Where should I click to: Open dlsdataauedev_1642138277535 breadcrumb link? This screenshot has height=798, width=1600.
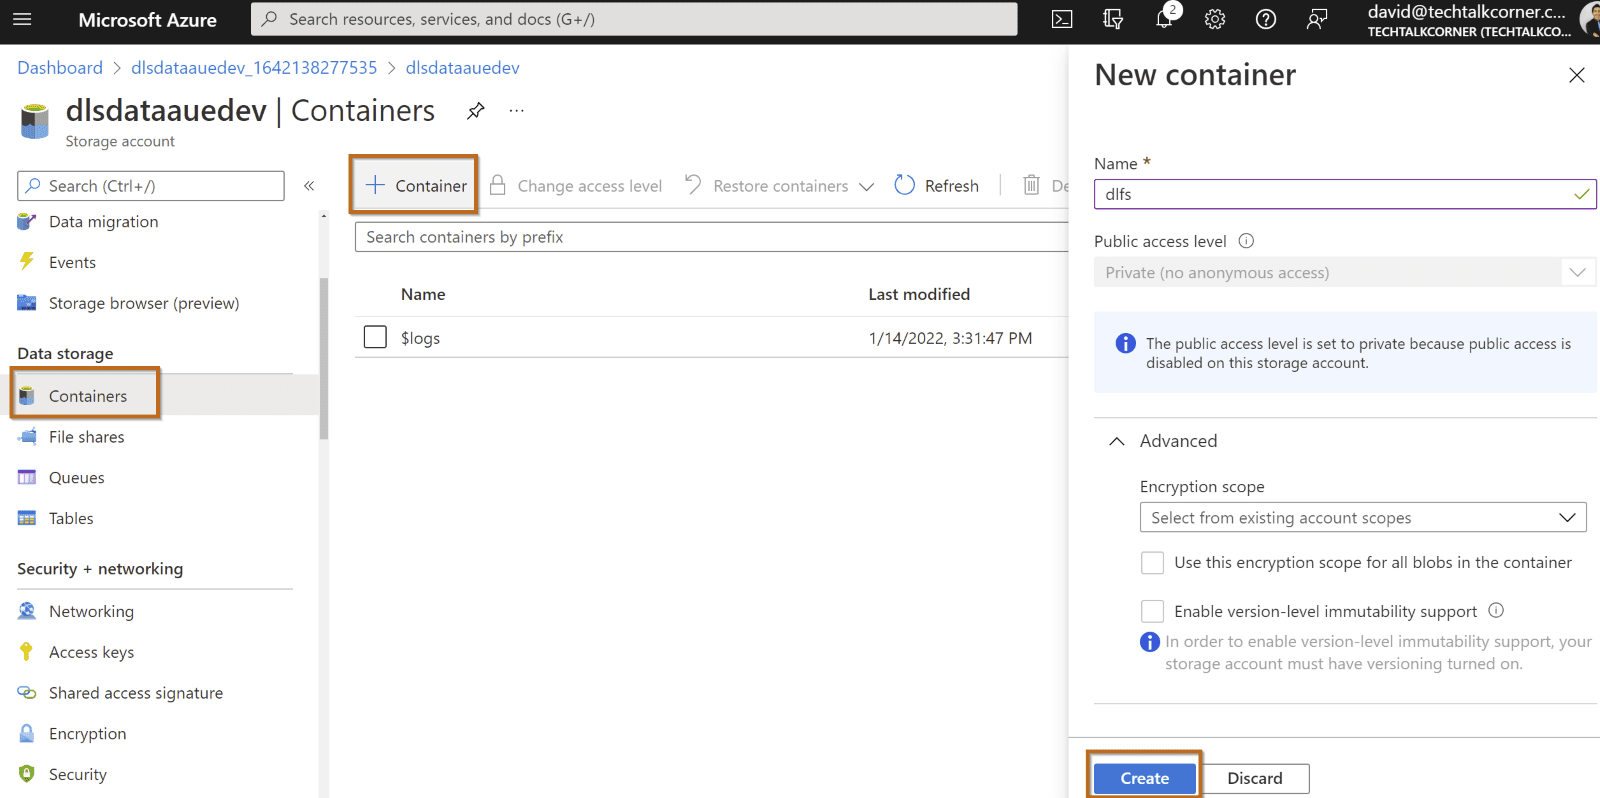coord(254,68)
